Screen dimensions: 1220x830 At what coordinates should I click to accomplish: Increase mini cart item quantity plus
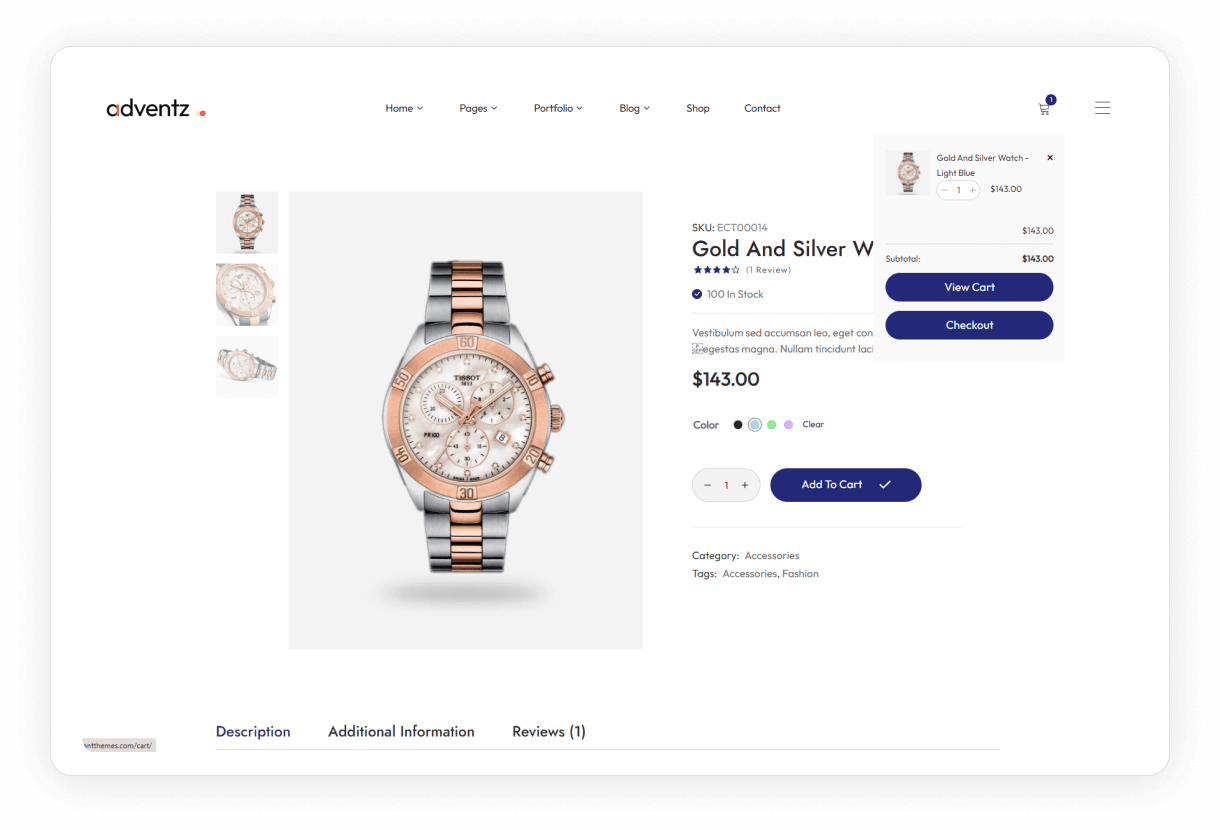click(972, 190)
